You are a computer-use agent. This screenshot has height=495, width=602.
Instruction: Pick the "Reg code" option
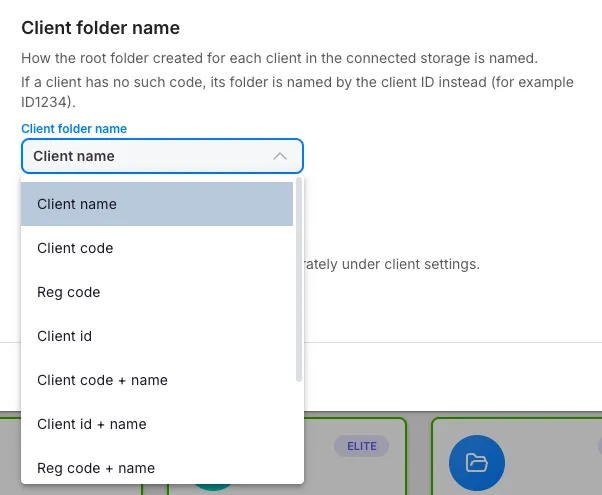pyautogui.click(x=157, y=292)
